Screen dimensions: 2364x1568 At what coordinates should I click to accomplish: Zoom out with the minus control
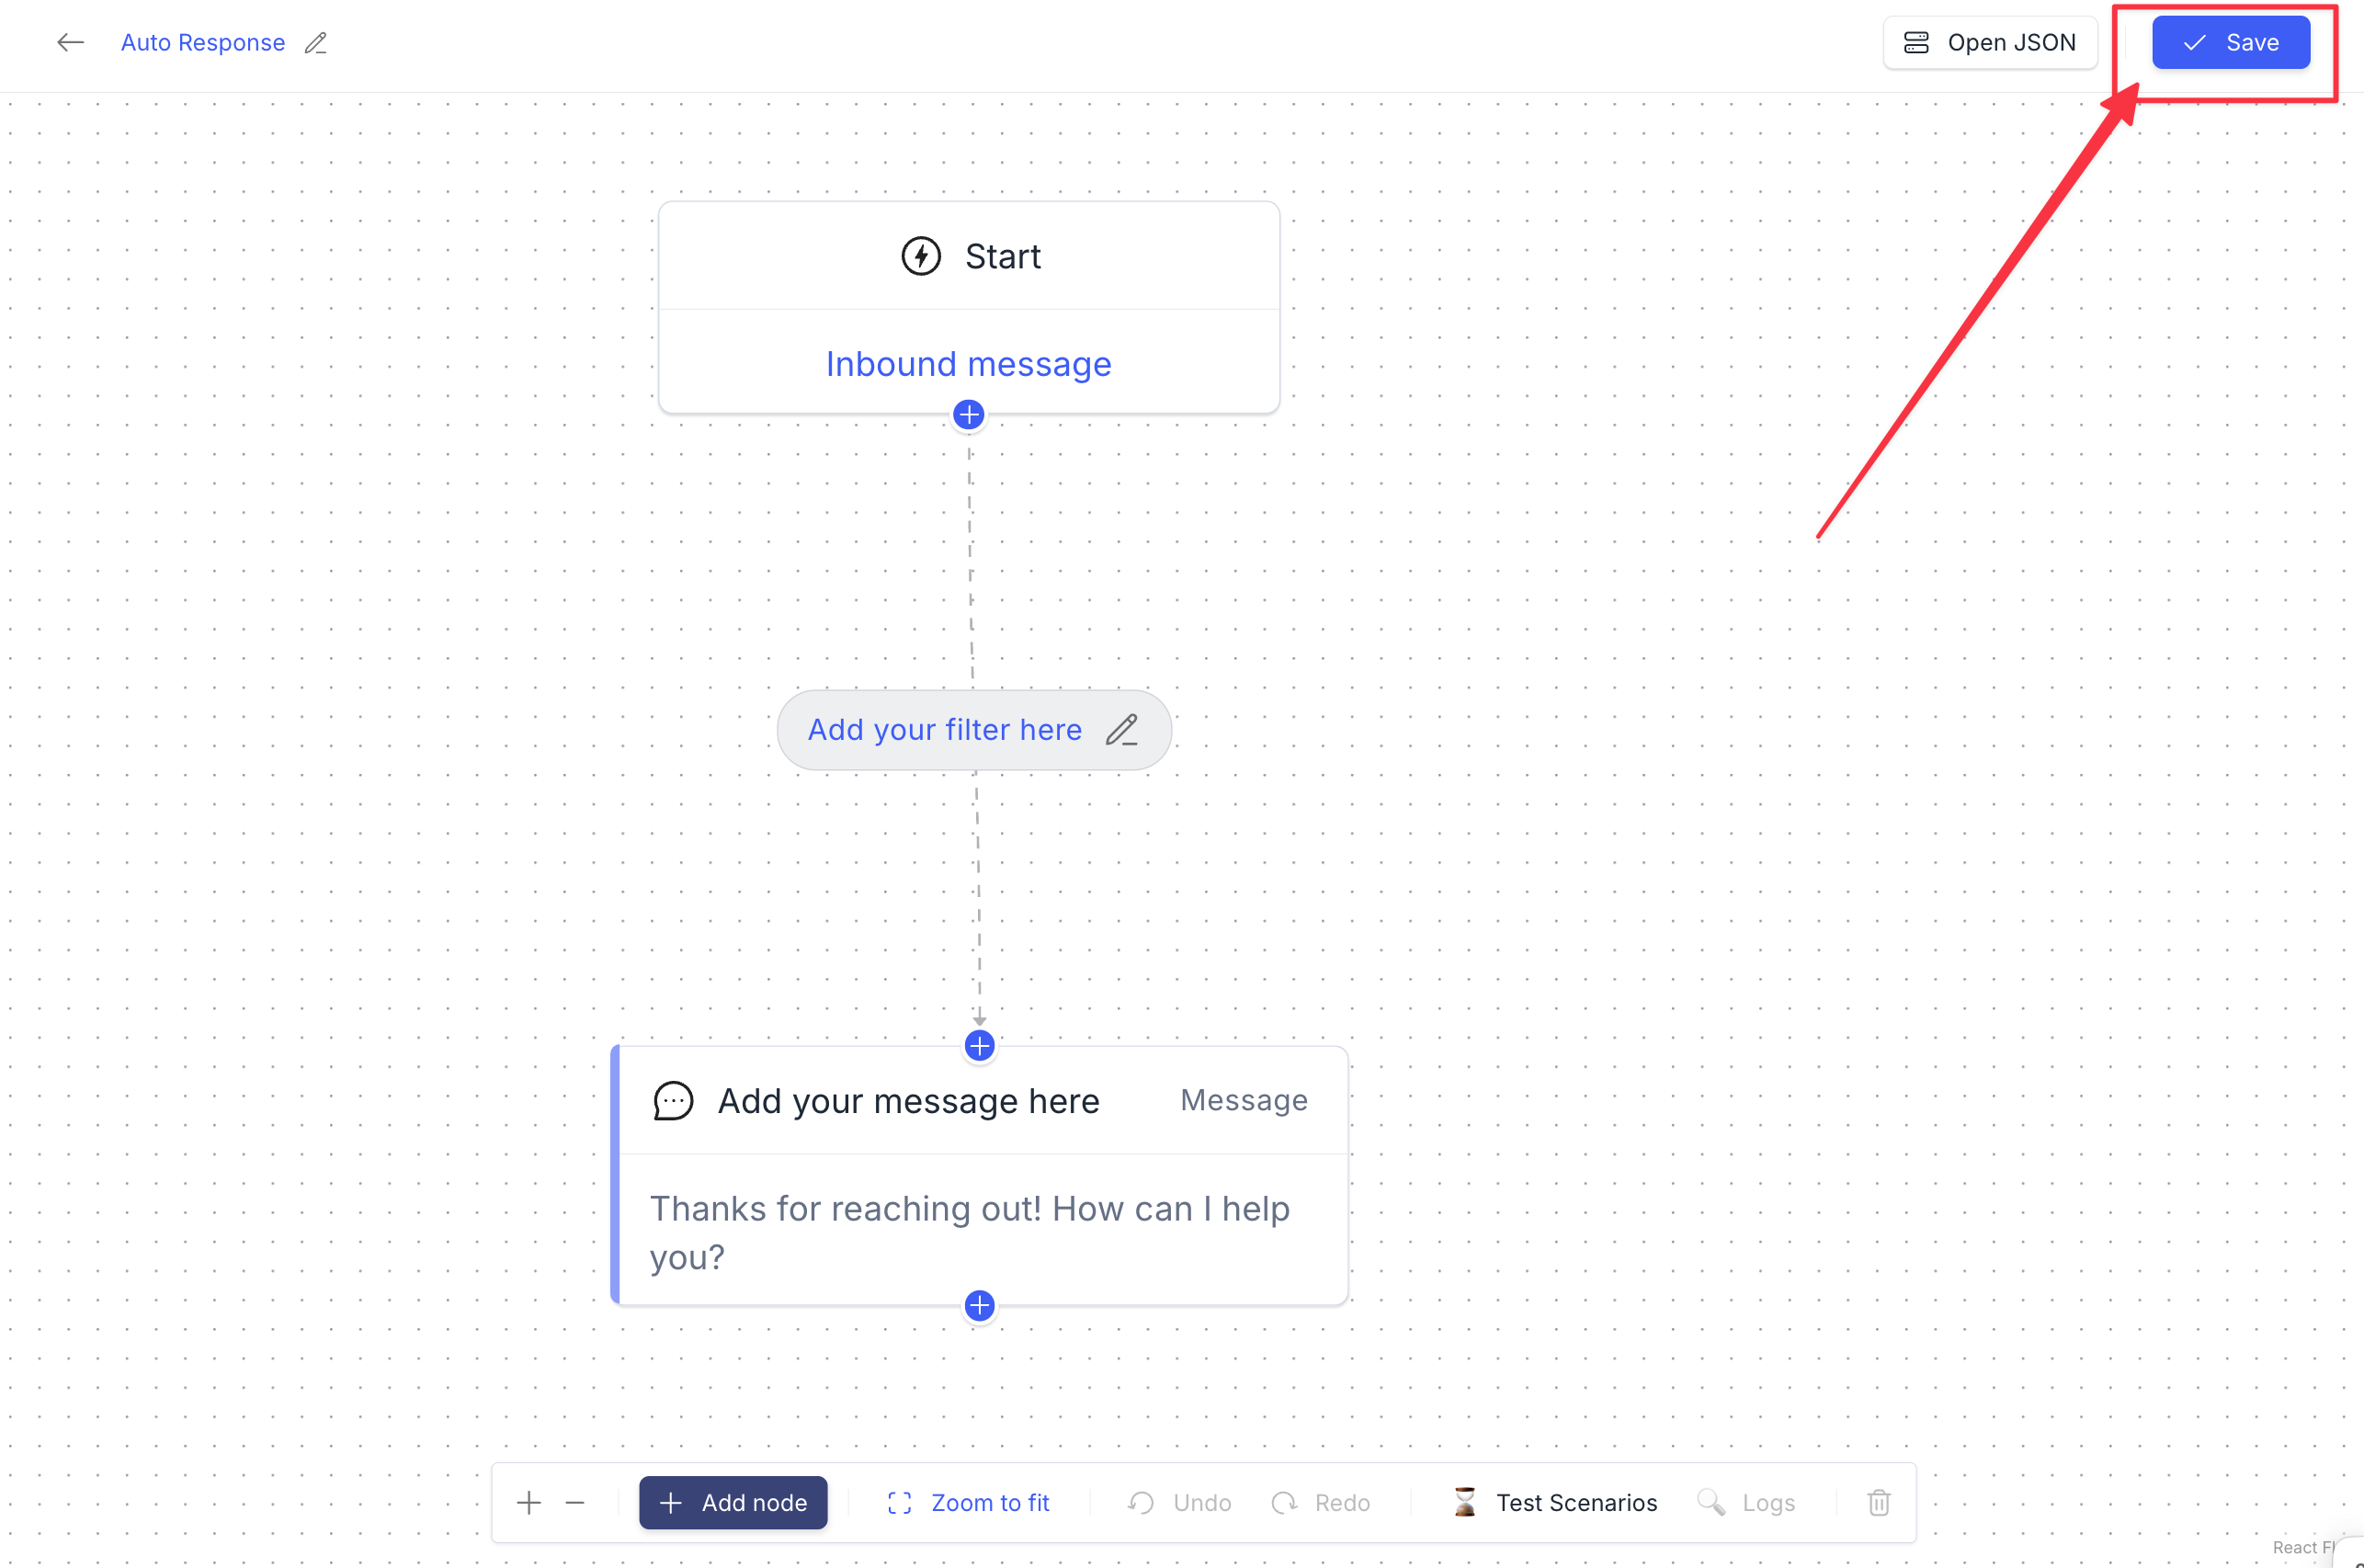[575, 1503]
